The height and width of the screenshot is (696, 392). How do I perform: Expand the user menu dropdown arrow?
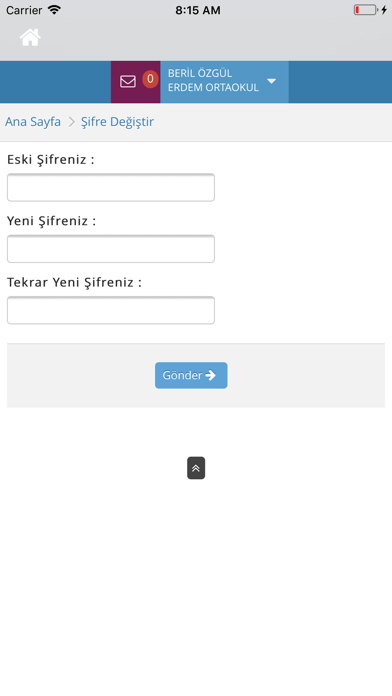[x=271, y=81]
